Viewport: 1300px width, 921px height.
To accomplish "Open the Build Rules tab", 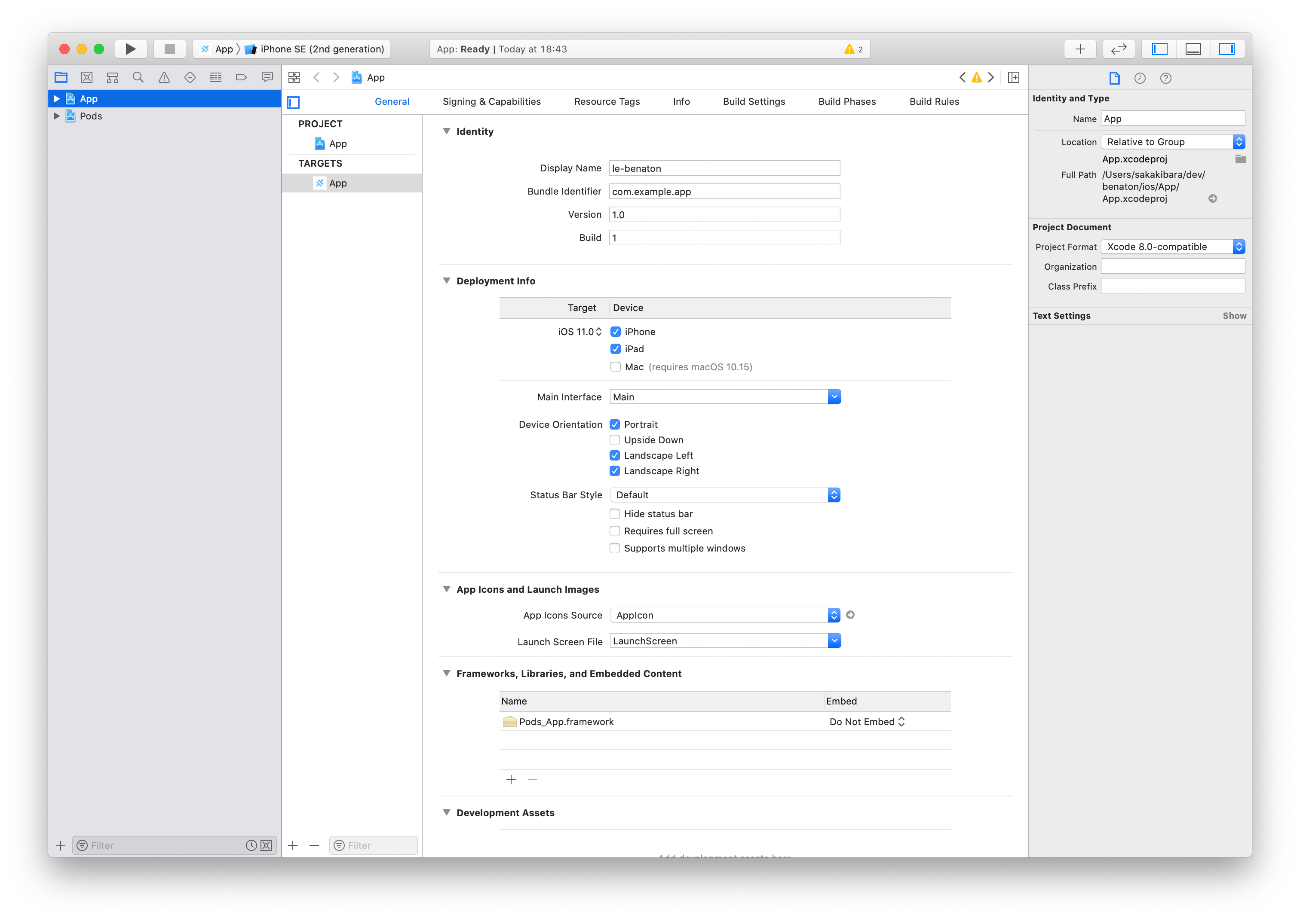I will click(934, 102).
